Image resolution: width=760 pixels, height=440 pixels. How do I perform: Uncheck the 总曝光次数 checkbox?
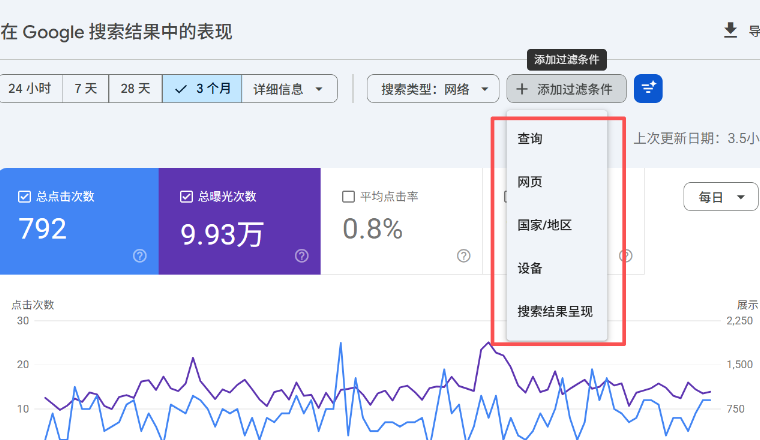coord(186,196)
